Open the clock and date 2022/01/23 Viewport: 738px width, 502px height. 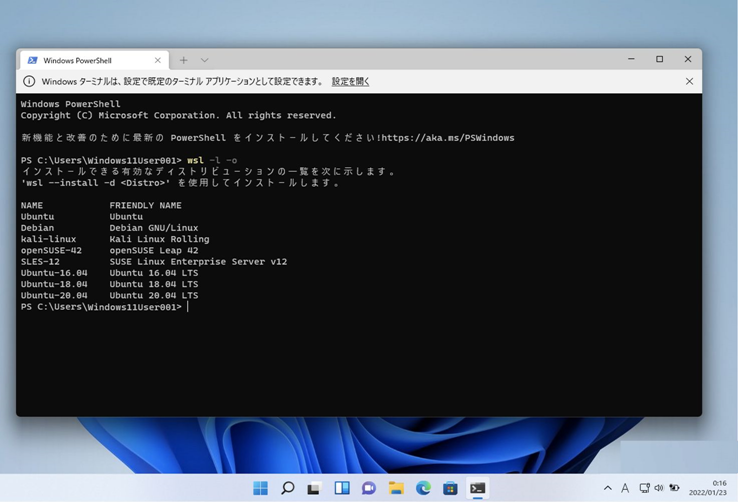click(x=707, y=488)
